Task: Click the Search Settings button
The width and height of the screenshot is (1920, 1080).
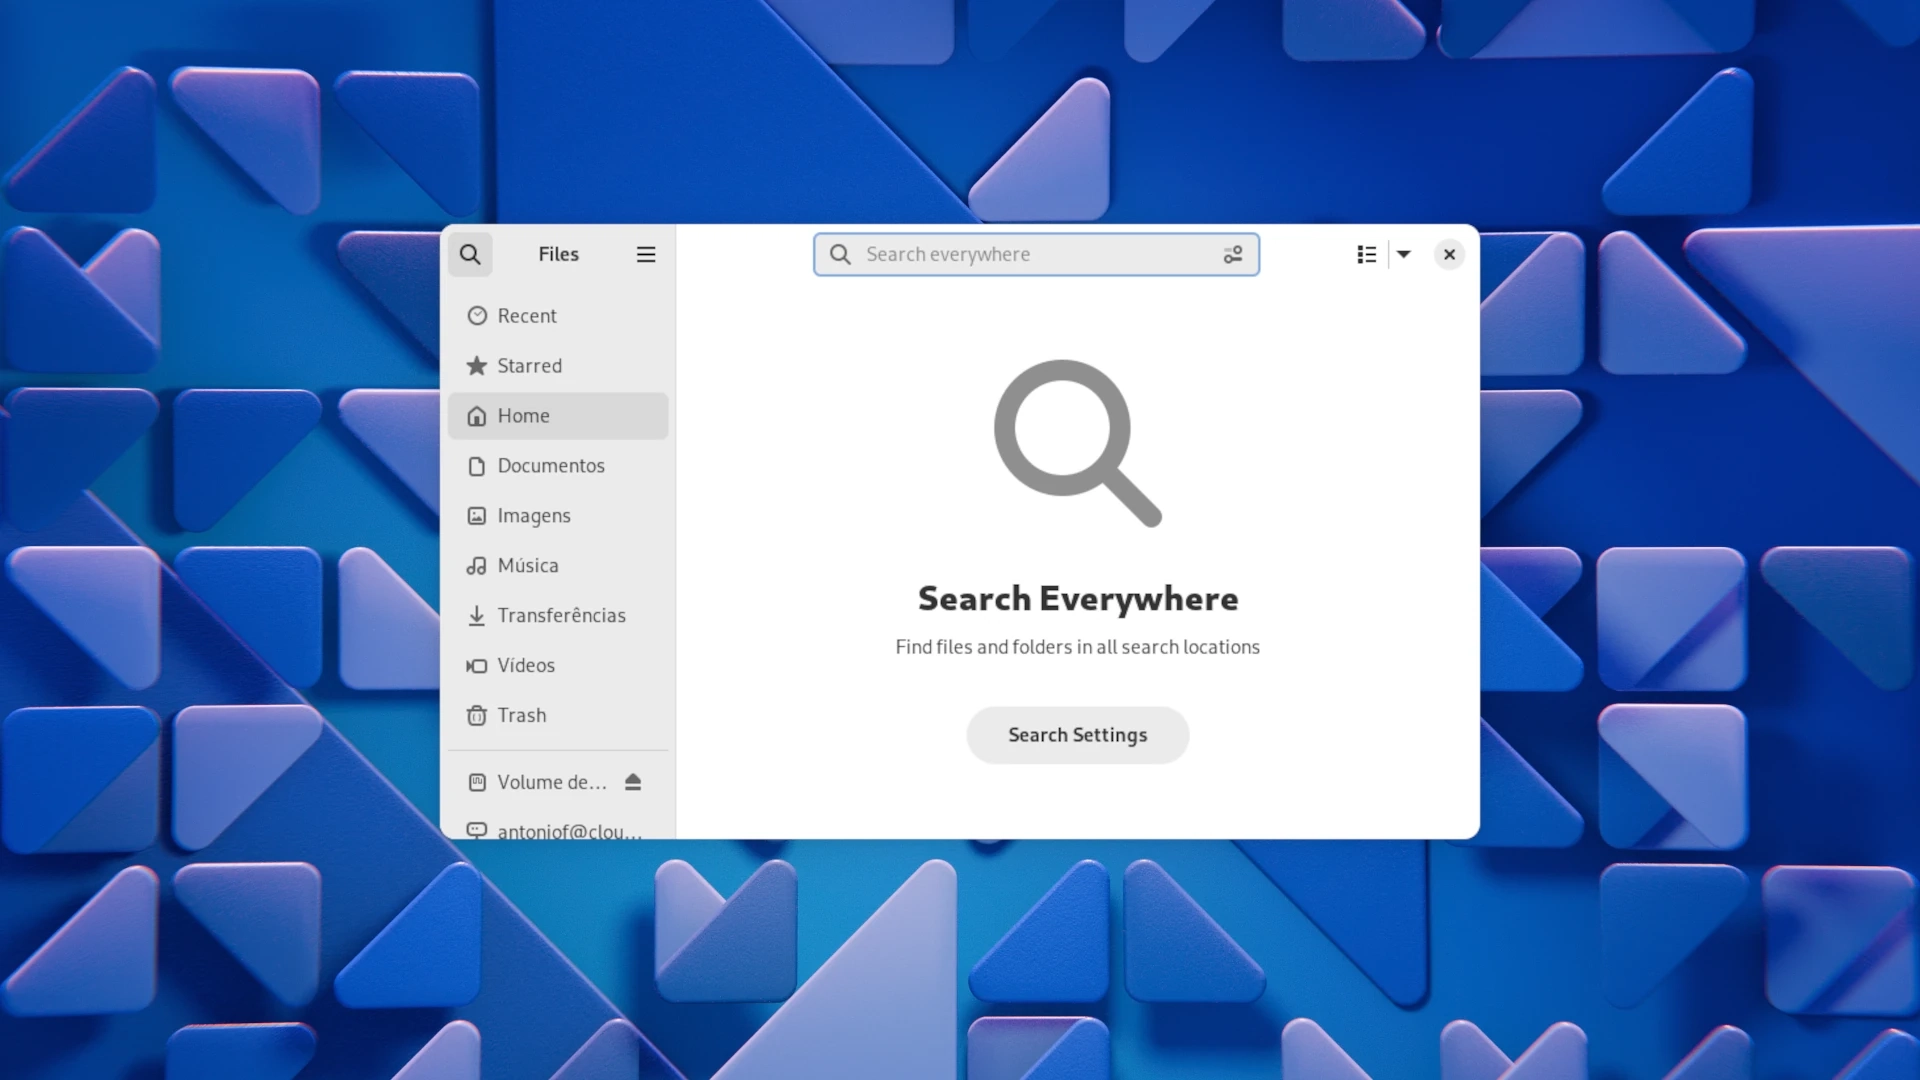Action: [x=1077, y=735]
